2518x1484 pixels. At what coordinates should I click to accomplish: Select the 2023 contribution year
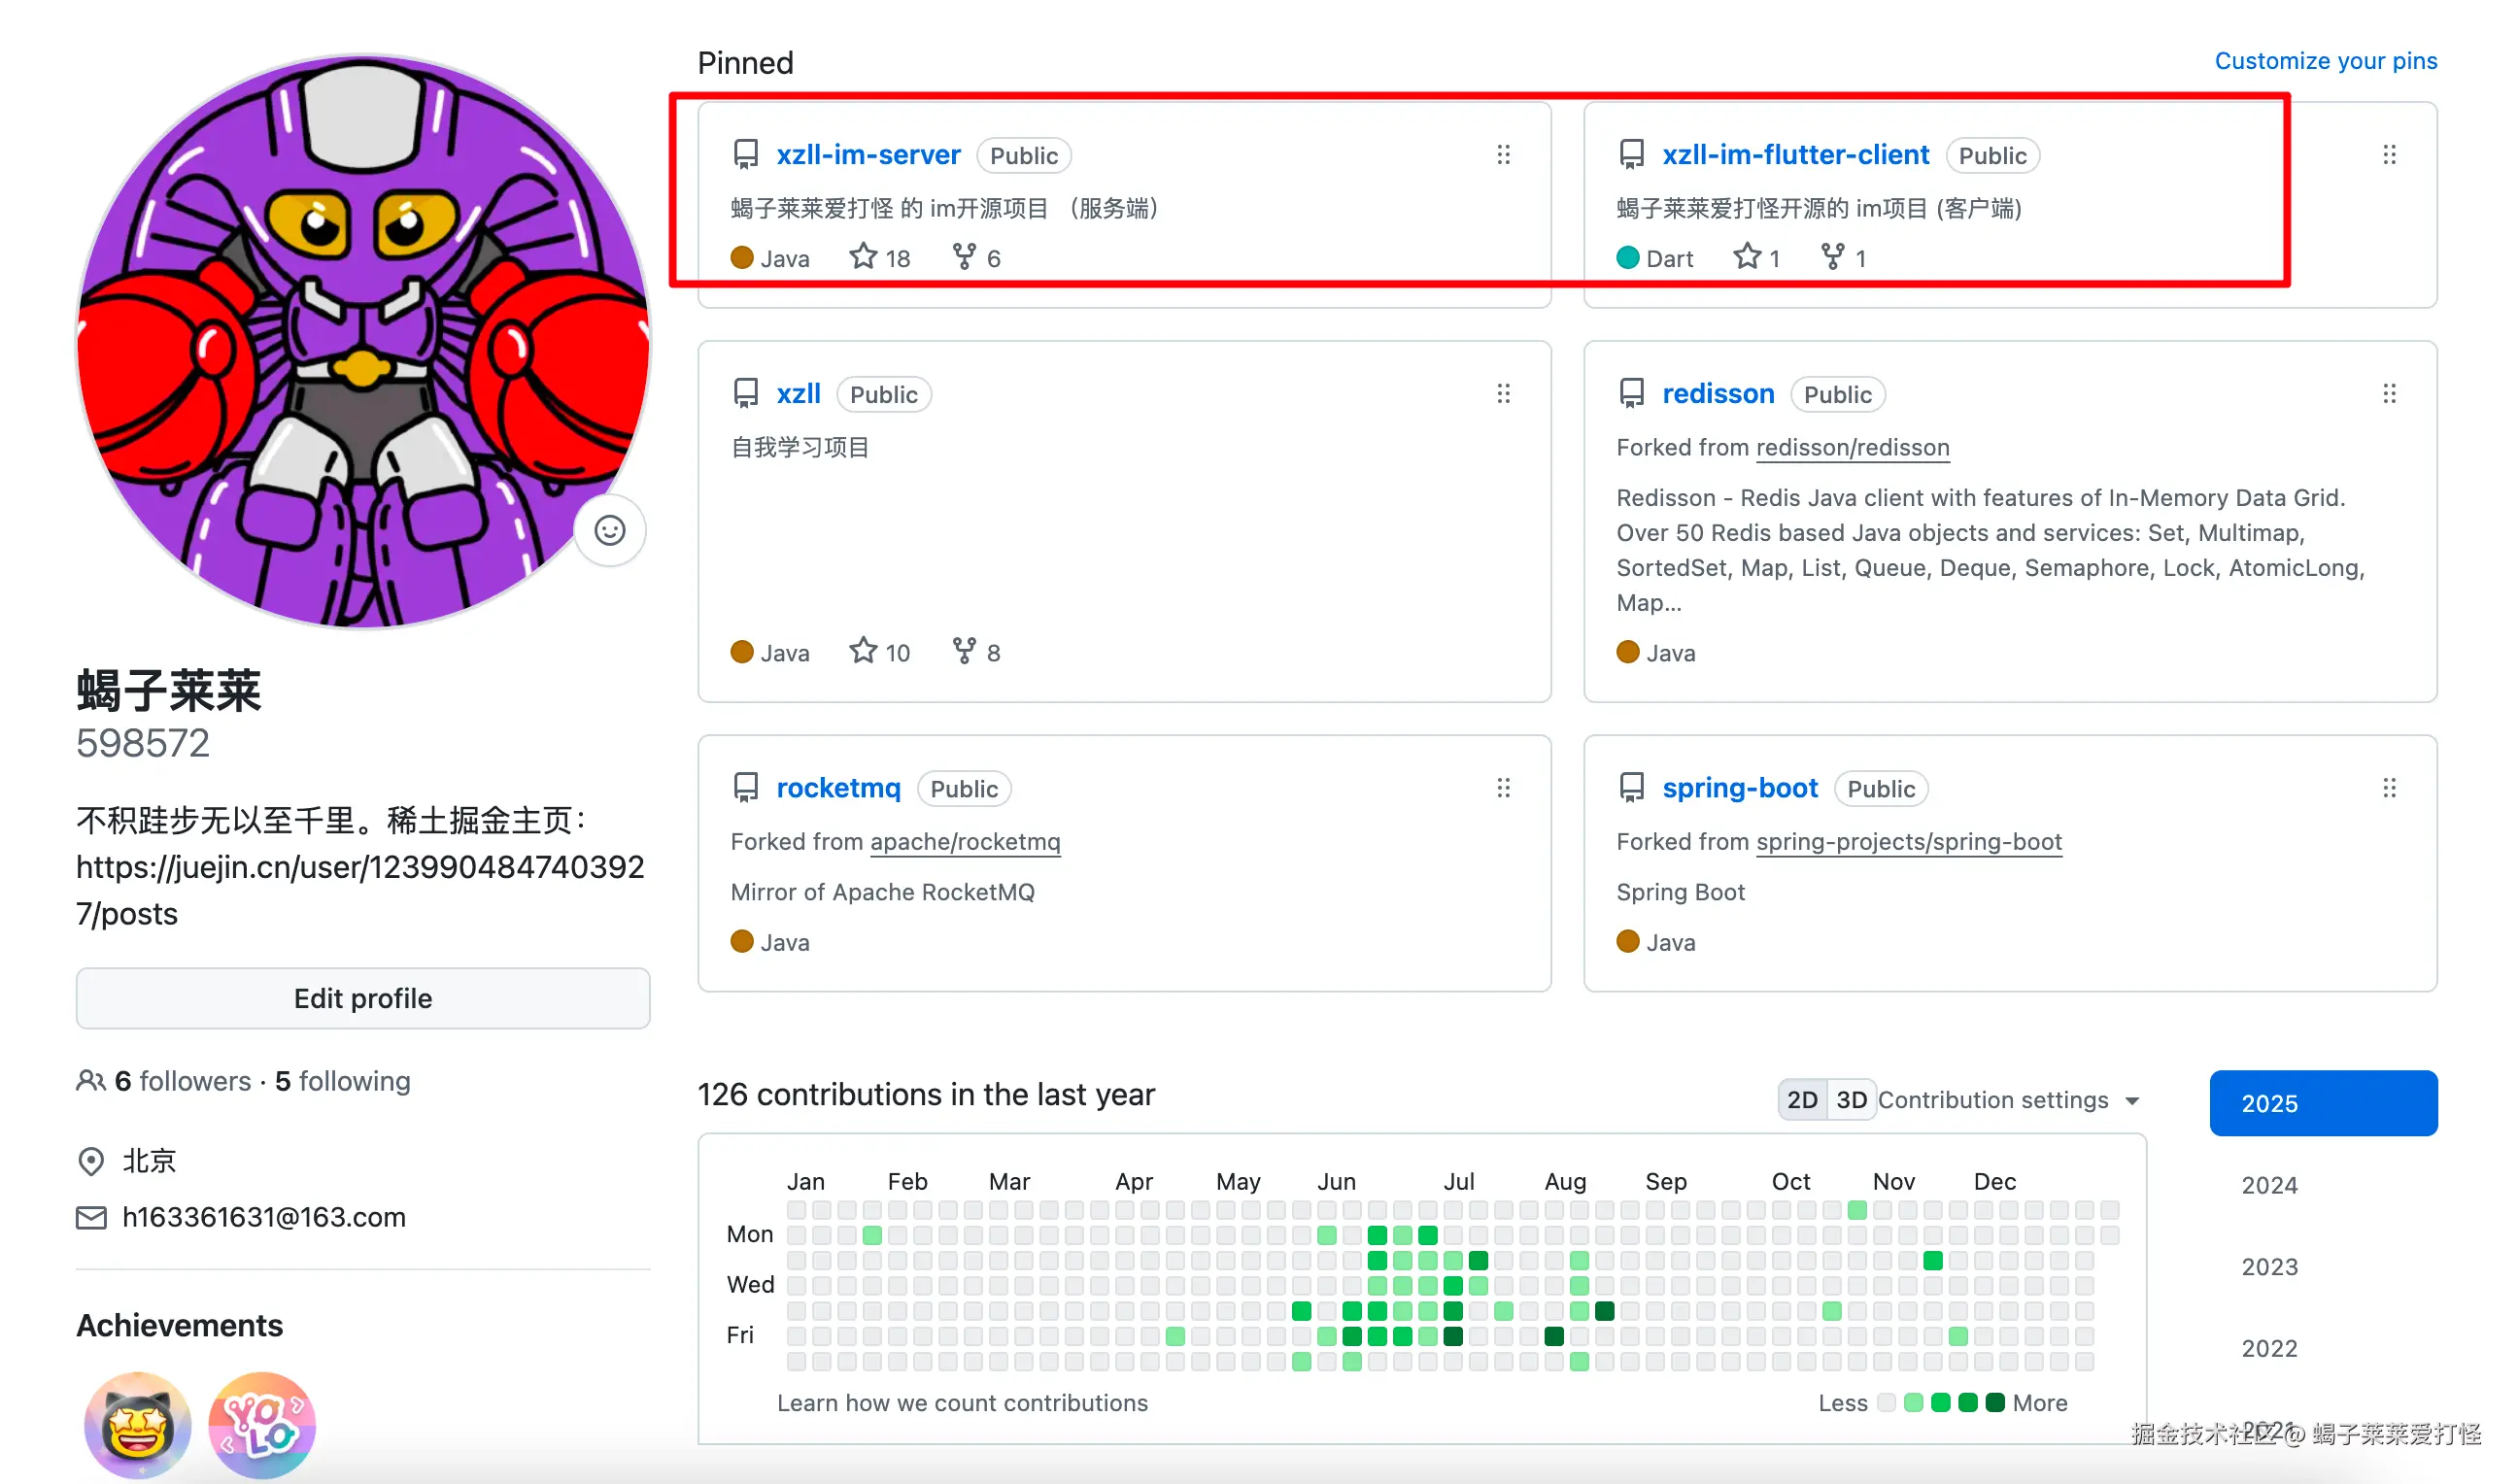[x=2269, y=1267]
